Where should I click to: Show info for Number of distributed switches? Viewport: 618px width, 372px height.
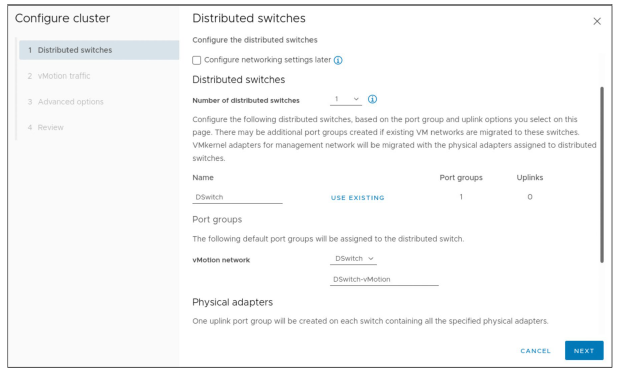point(372,99)
